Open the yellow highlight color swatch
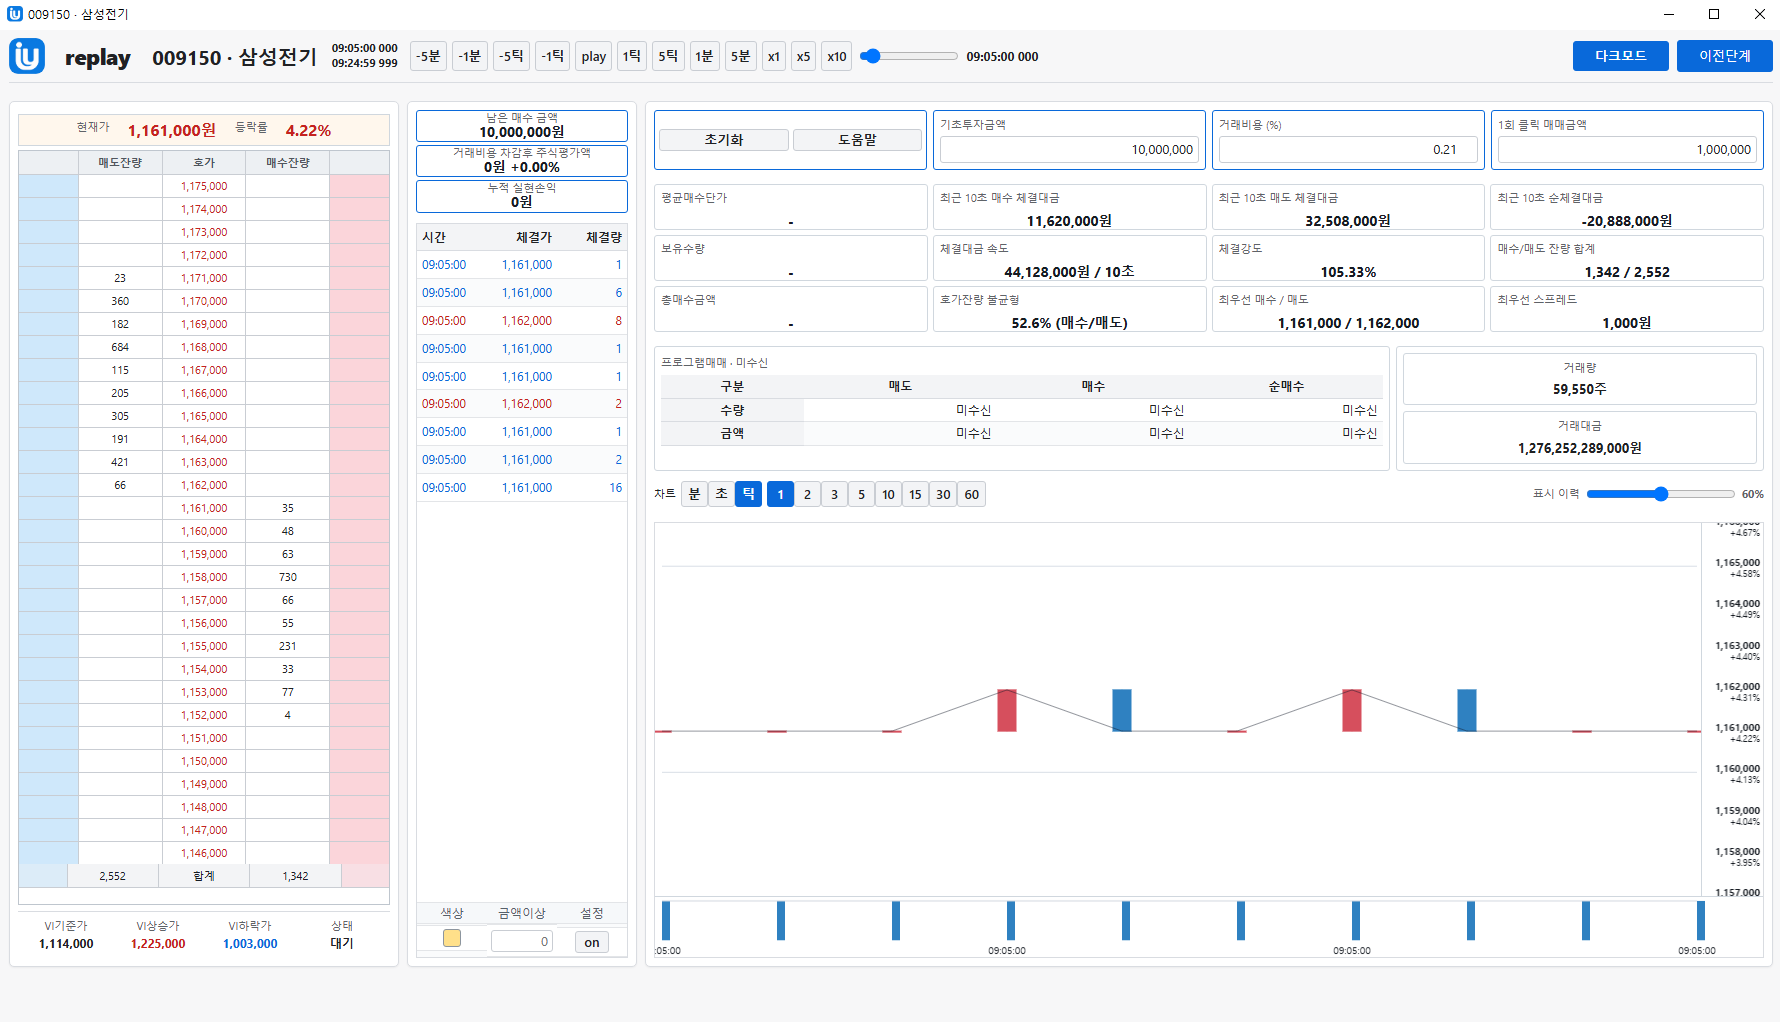1780x1022 pixels. [x=452, y=938]
